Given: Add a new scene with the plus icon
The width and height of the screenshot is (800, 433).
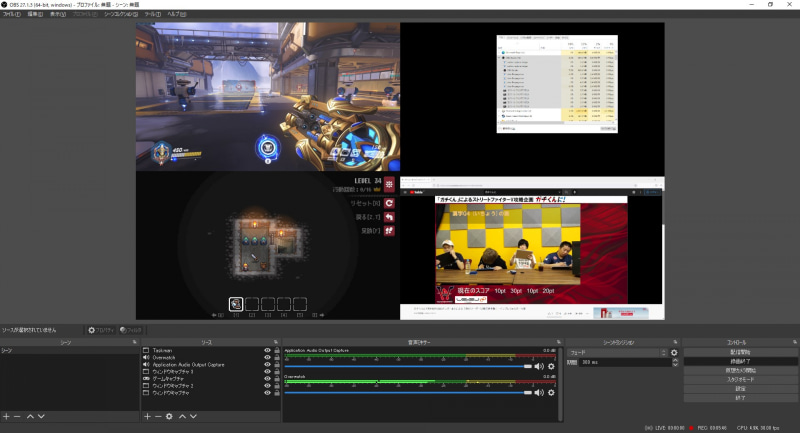Looking at the screenshot, I should [6, 417].
